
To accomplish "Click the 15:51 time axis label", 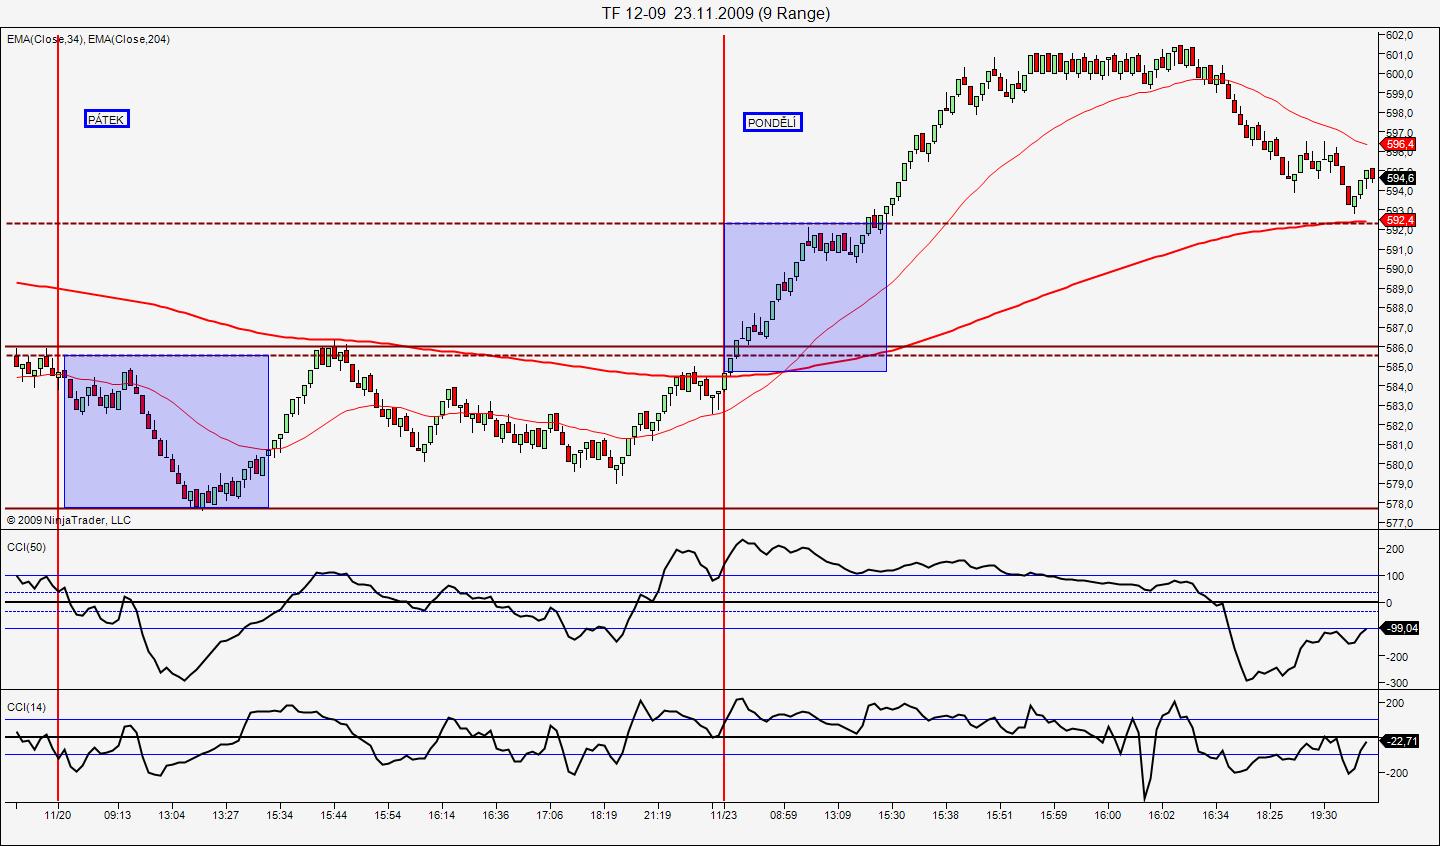I will coord(1000,815).
